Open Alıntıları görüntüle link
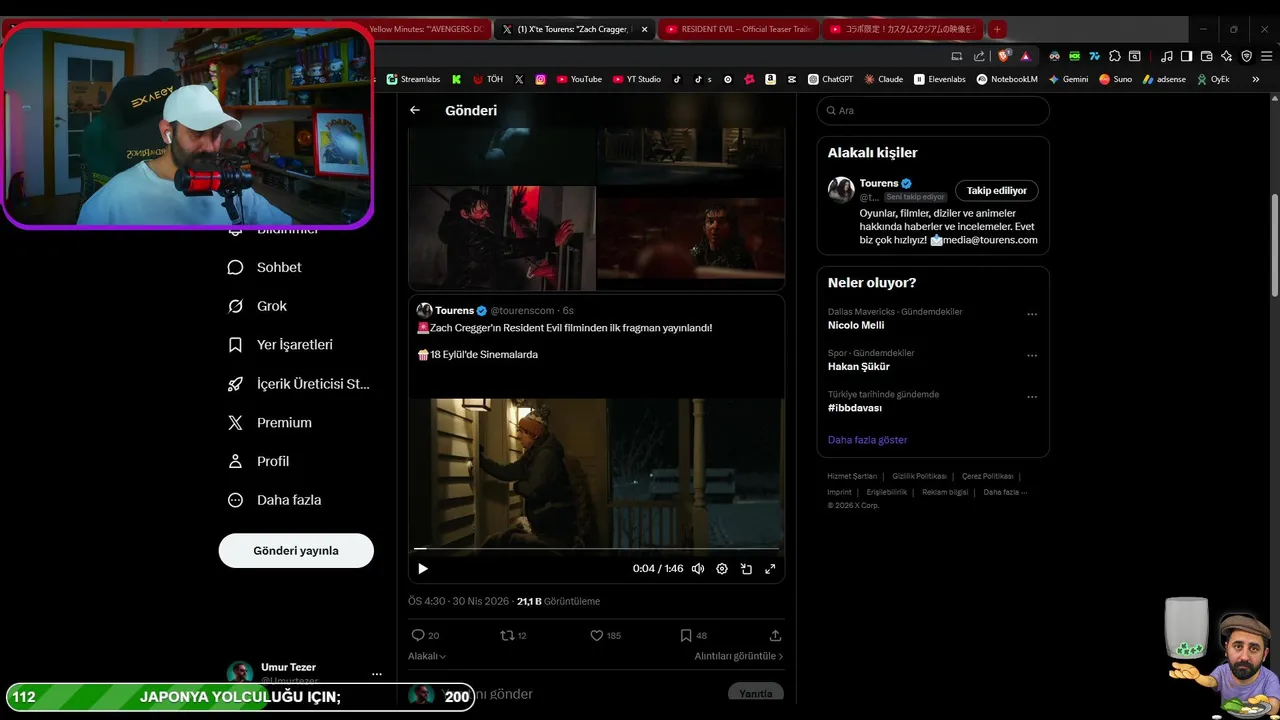1280x720 pixels. coord(739,656)
